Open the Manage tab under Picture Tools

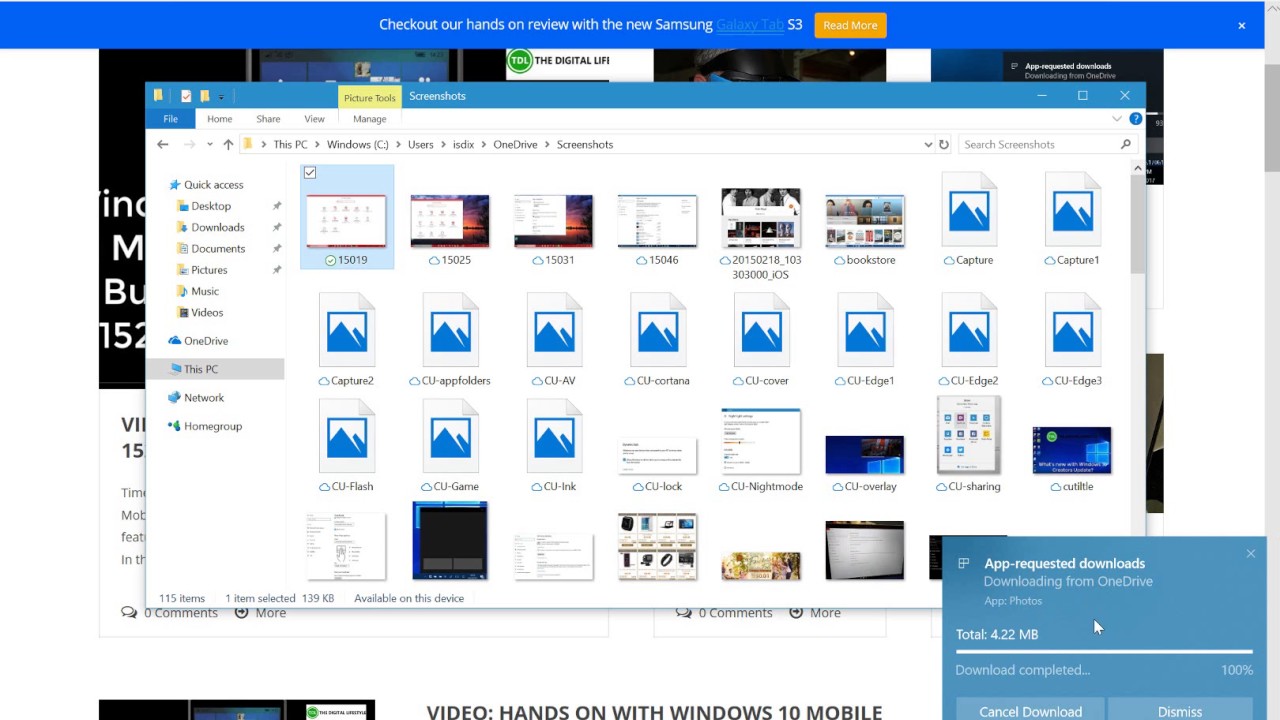tap(369, 119)
